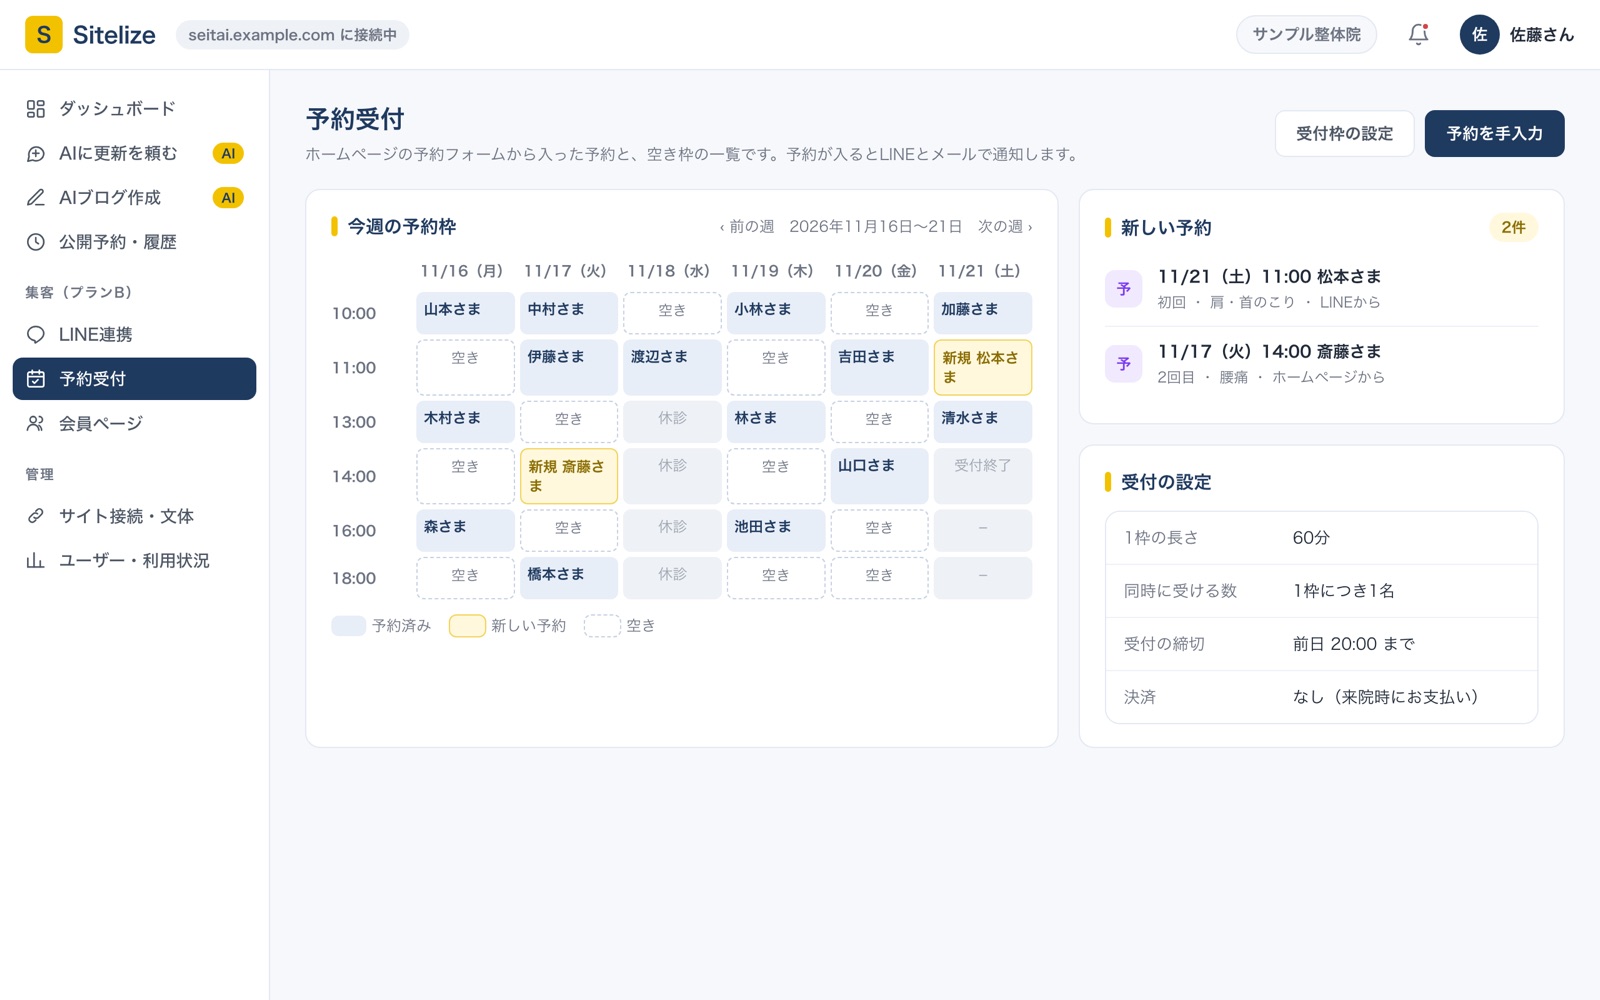Viewport: 1600px width, 1000px height.
Task: Click the ダッシュボード grid icon
Action: pyautogui.click(x=36, y=109)
